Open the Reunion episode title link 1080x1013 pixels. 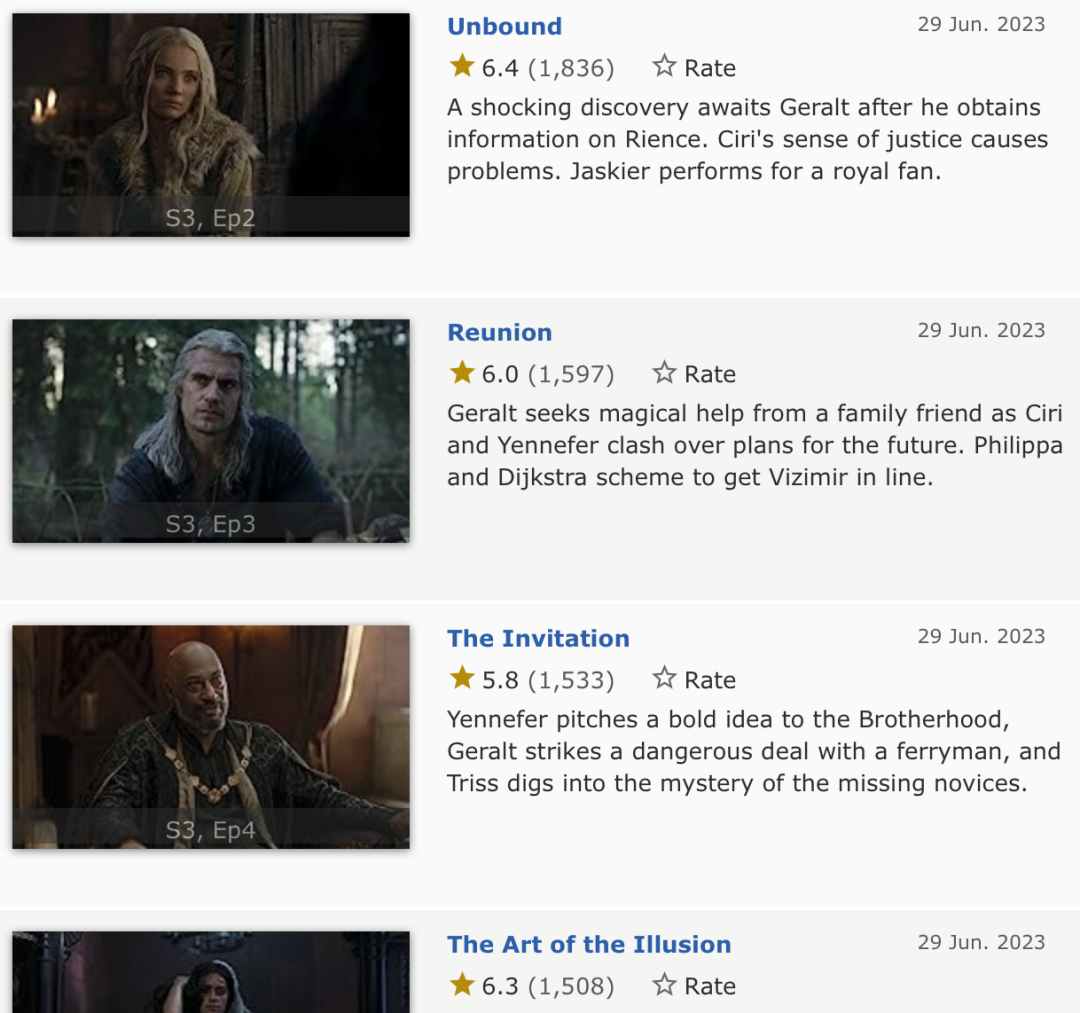[500, 333]
